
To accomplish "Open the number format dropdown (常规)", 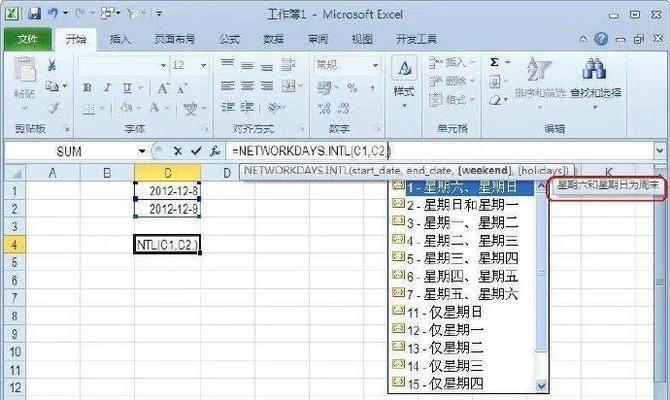I will (x=375, y=65).
